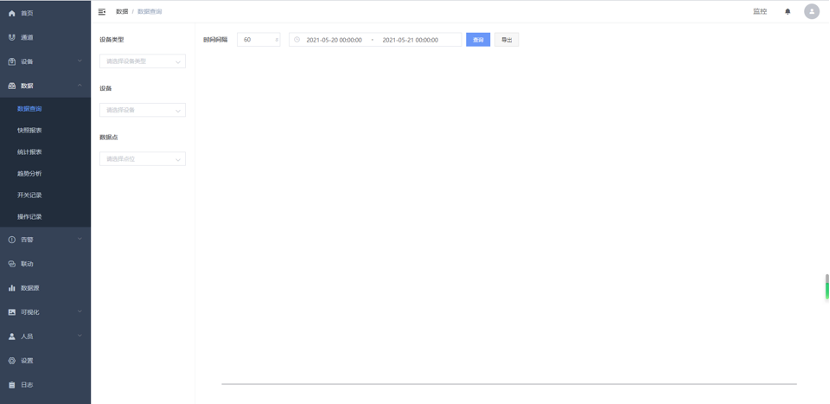Open the 请选择设备类型 dropdown
830x404 pixels.
click(142, 61)
